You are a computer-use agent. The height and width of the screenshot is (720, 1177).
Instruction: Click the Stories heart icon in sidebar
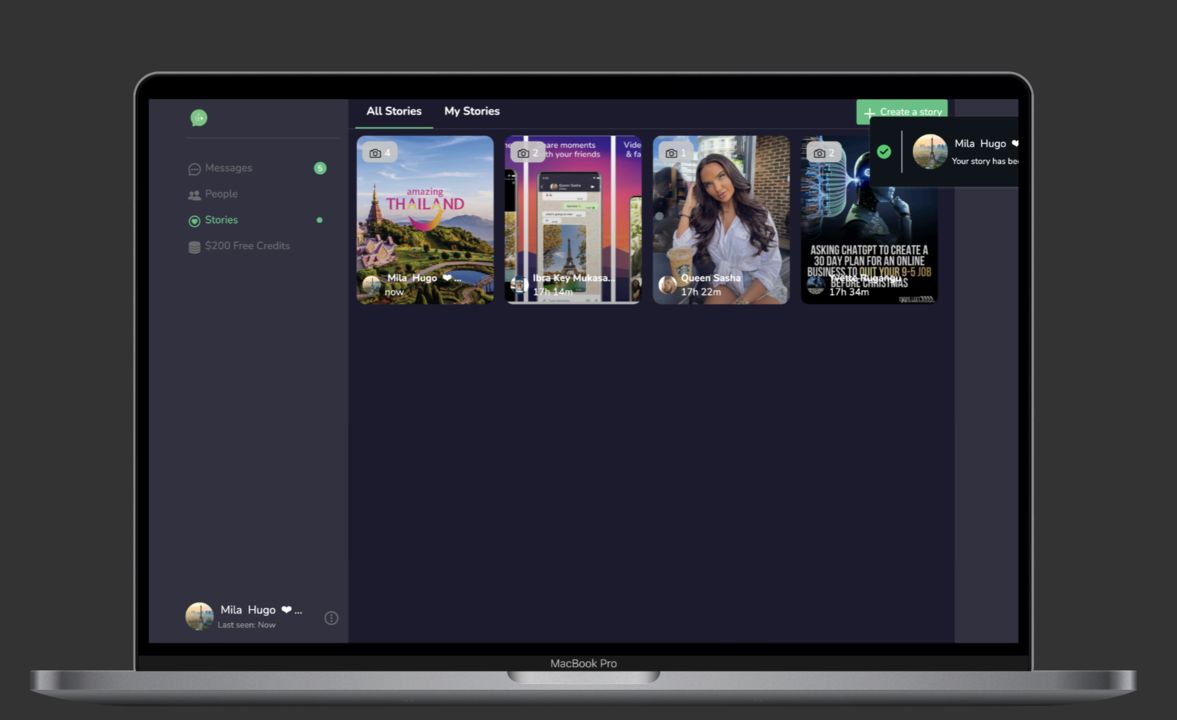[x=194, y=221]
